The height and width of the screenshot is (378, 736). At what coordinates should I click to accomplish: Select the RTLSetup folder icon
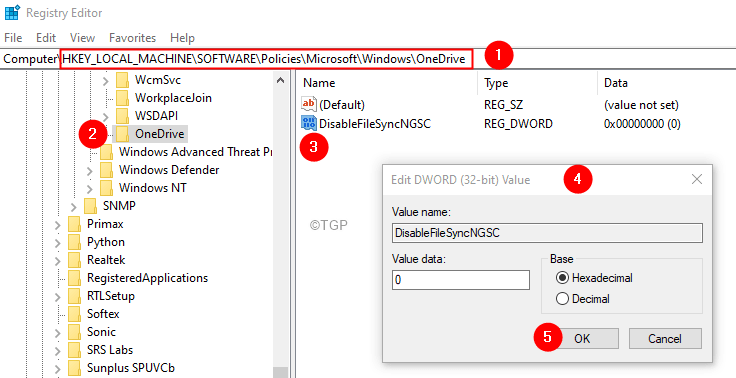75,296
